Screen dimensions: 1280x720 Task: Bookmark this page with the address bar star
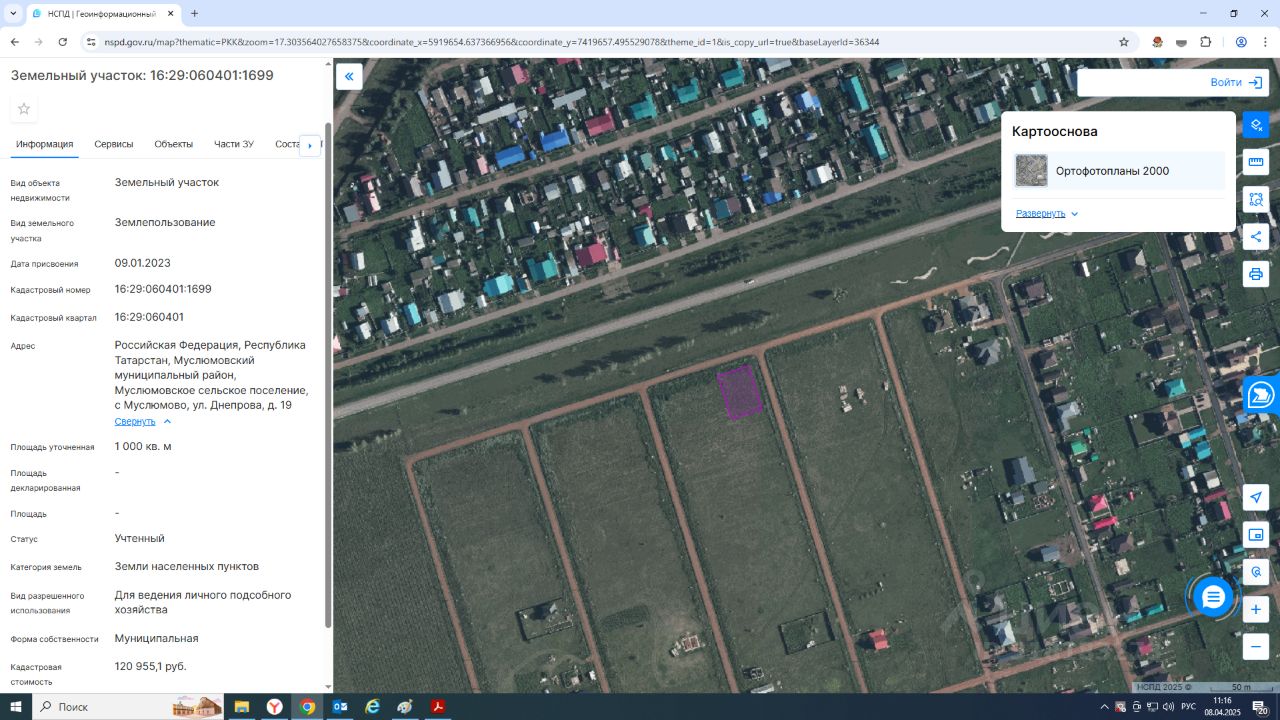pyautogui.click(x=1124, y=42)
